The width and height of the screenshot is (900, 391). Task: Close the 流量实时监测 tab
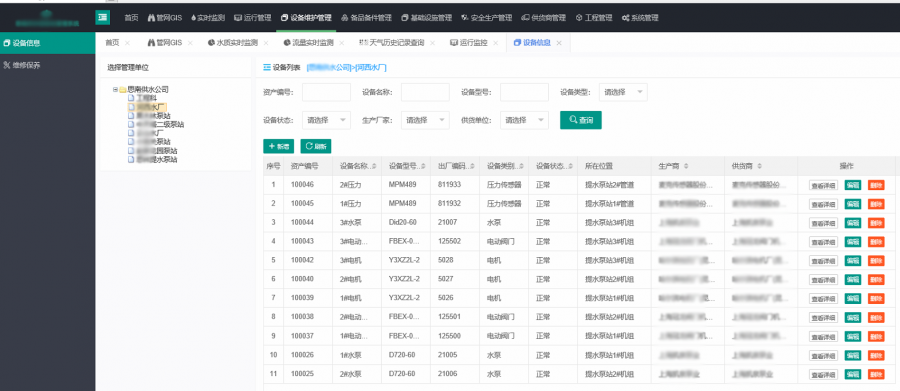(342, 43)
